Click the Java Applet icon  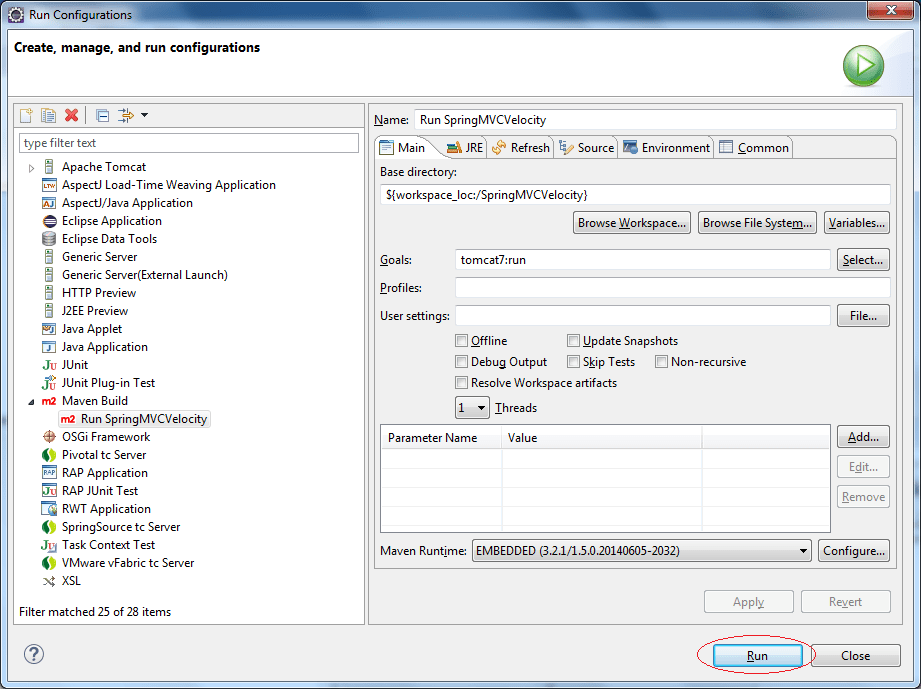(49, 329)
